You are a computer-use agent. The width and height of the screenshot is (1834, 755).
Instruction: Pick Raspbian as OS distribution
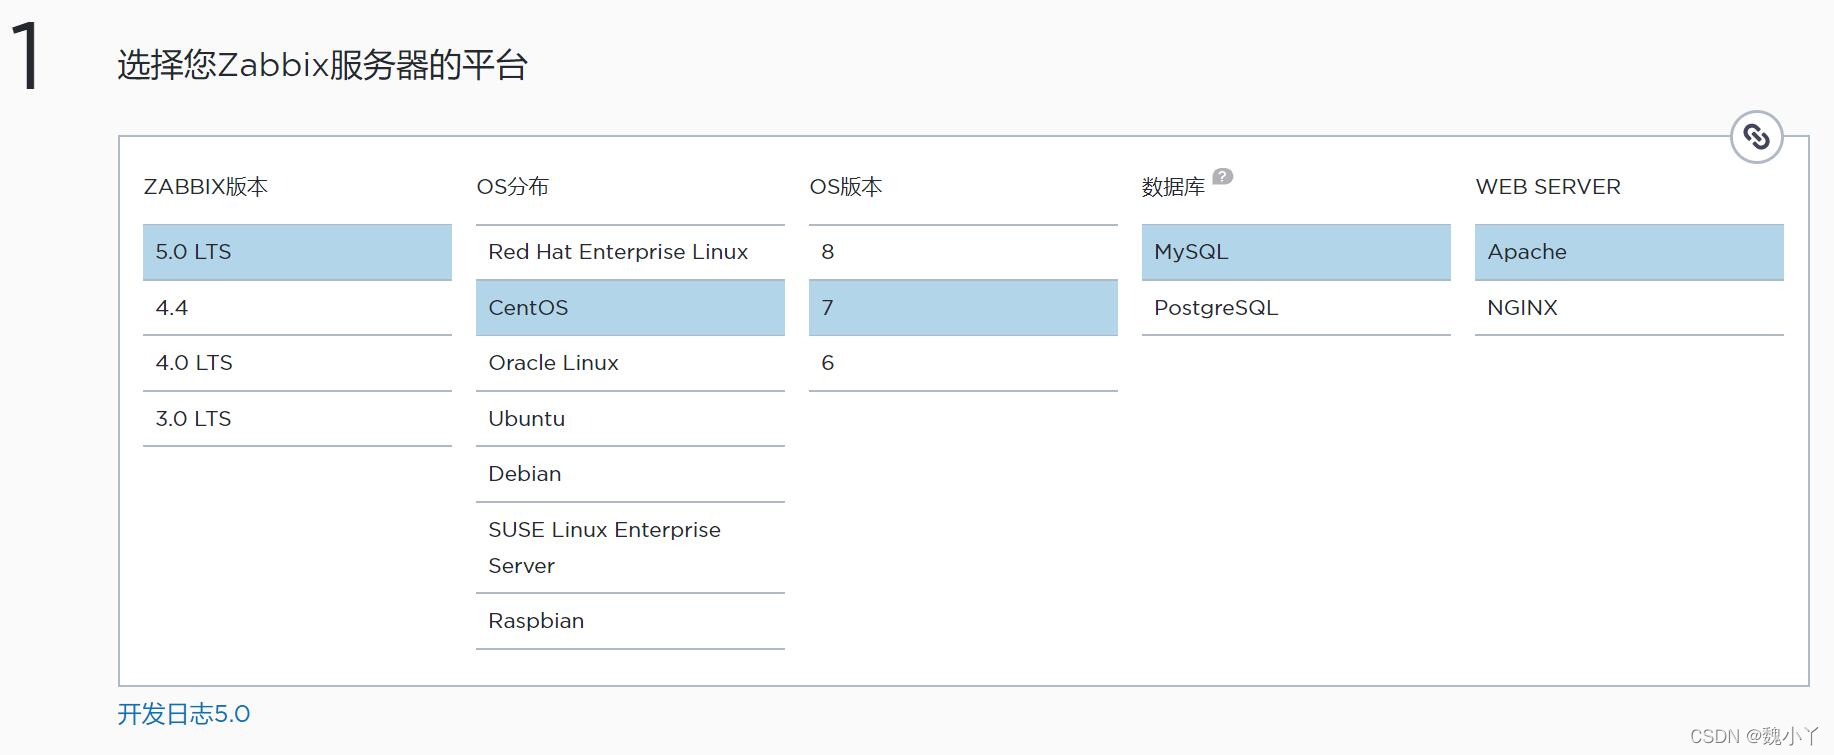[630, 621]
